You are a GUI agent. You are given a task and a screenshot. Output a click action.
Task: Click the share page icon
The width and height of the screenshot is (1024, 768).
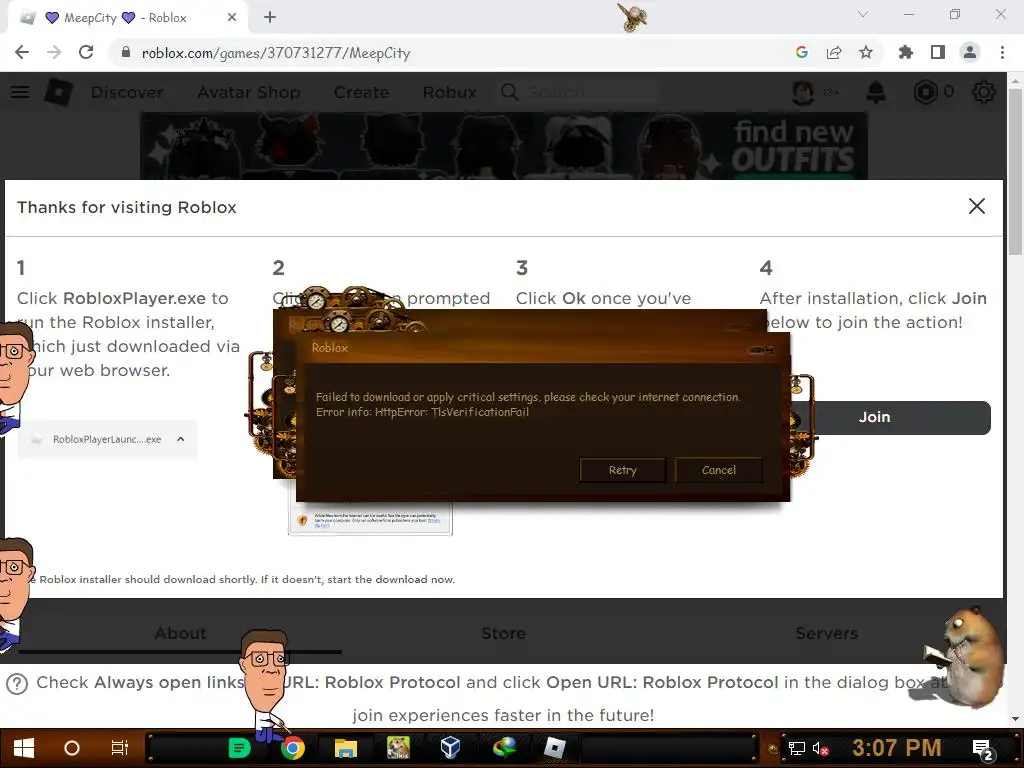(x=834, y=52)
